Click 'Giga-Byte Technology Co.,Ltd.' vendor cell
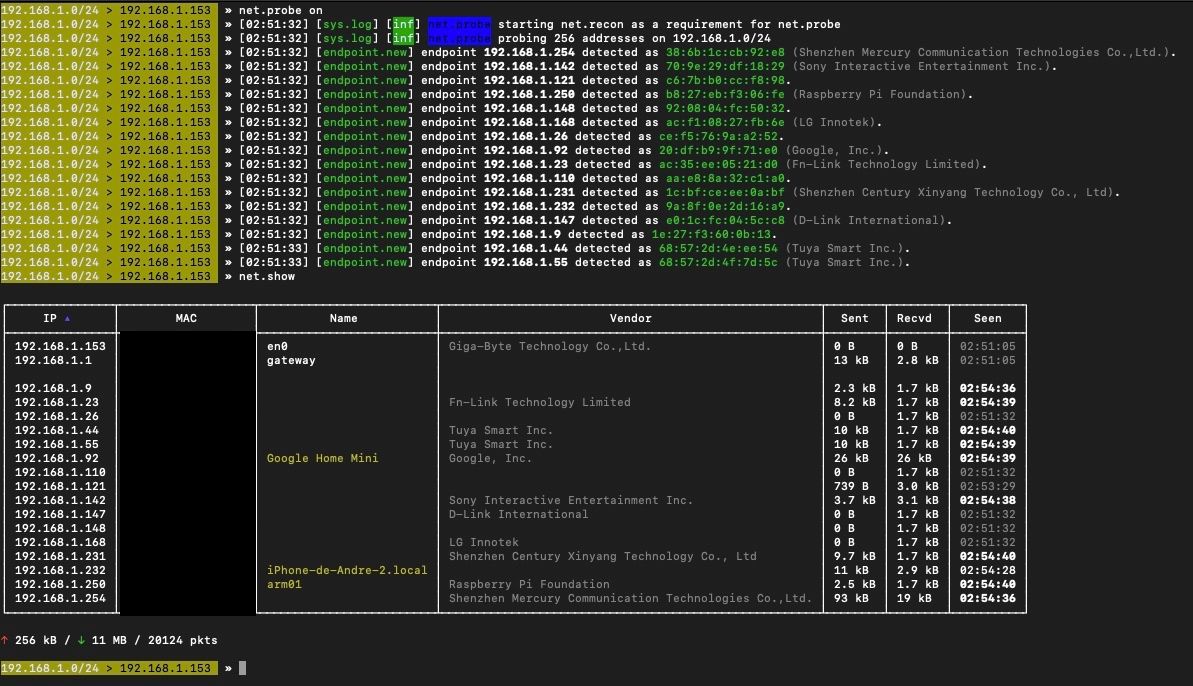Viewport: 1193px width, 686px height. (x=550, y=347)
